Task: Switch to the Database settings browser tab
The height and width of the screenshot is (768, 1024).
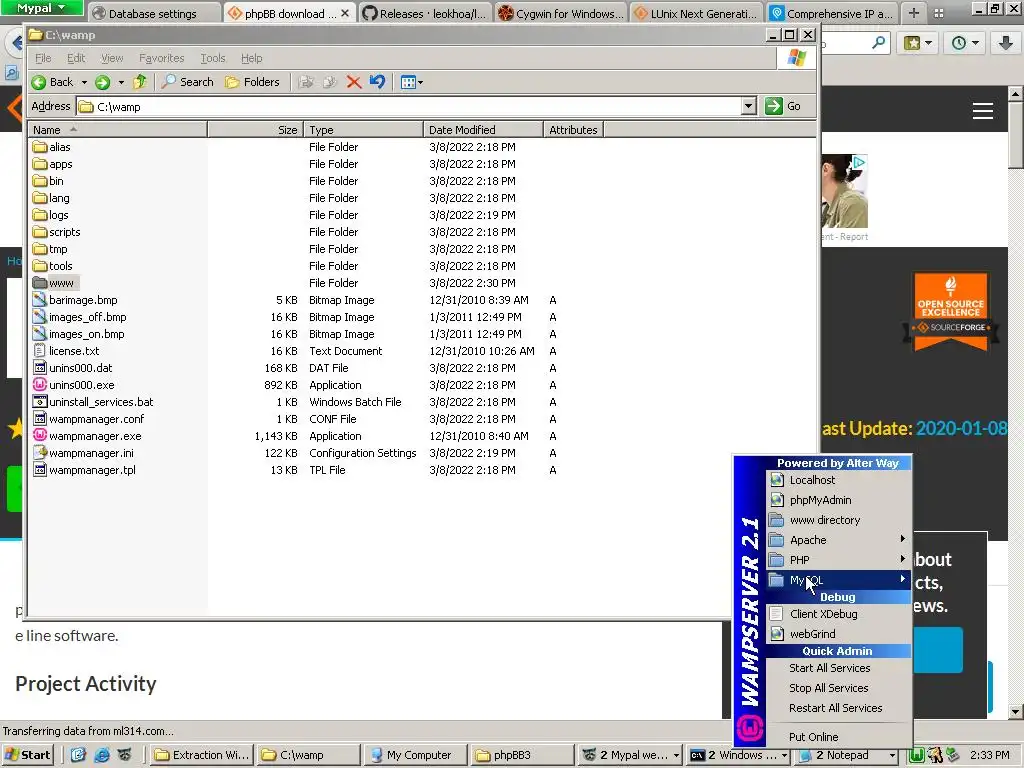Action: (153, 13)
